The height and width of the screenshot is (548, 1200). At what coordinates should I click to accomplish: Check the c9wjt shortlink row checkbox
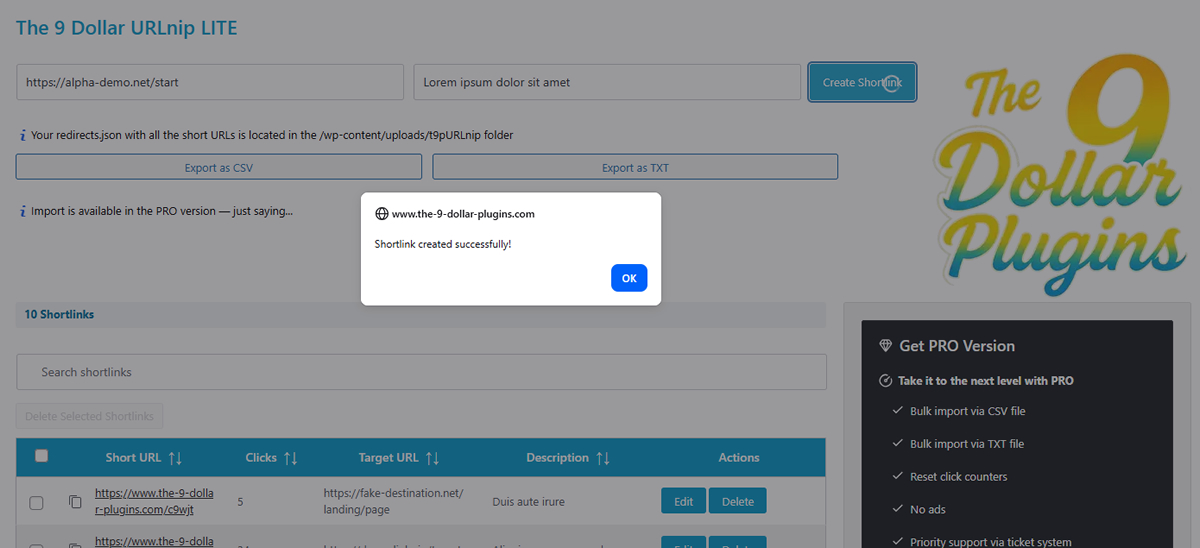coord(36,503)
